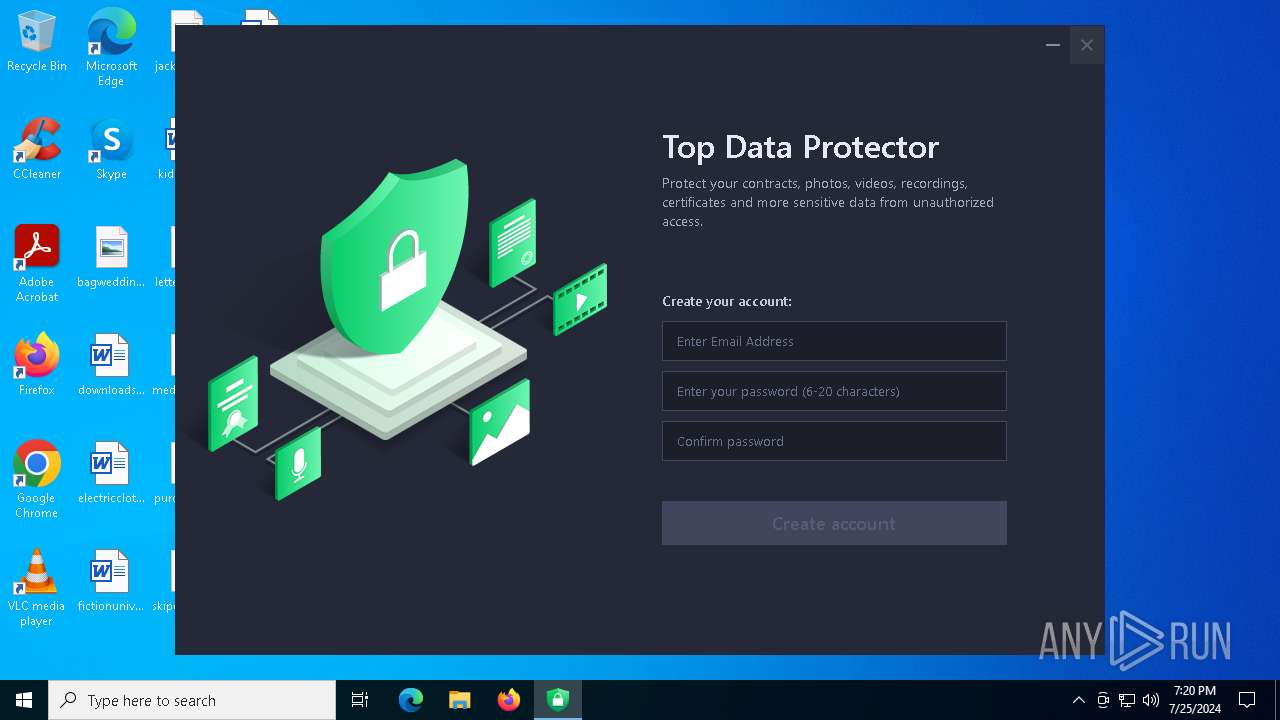Click the Enter Email Address field
The height and width of the screenshot is (720, 1280).
pyautogui.click(x=834, y=341)
